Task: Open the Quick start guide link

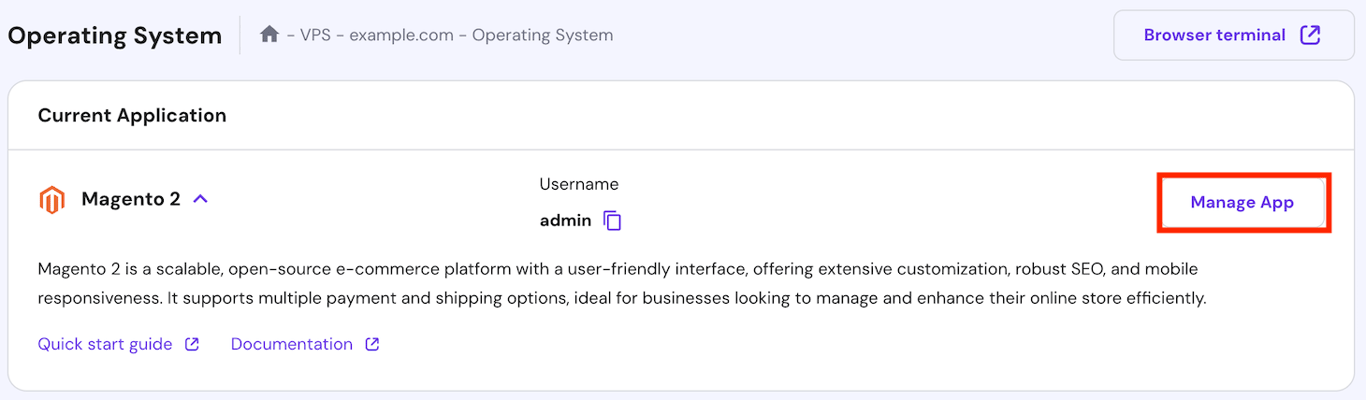Action: [x=105, y=344]
